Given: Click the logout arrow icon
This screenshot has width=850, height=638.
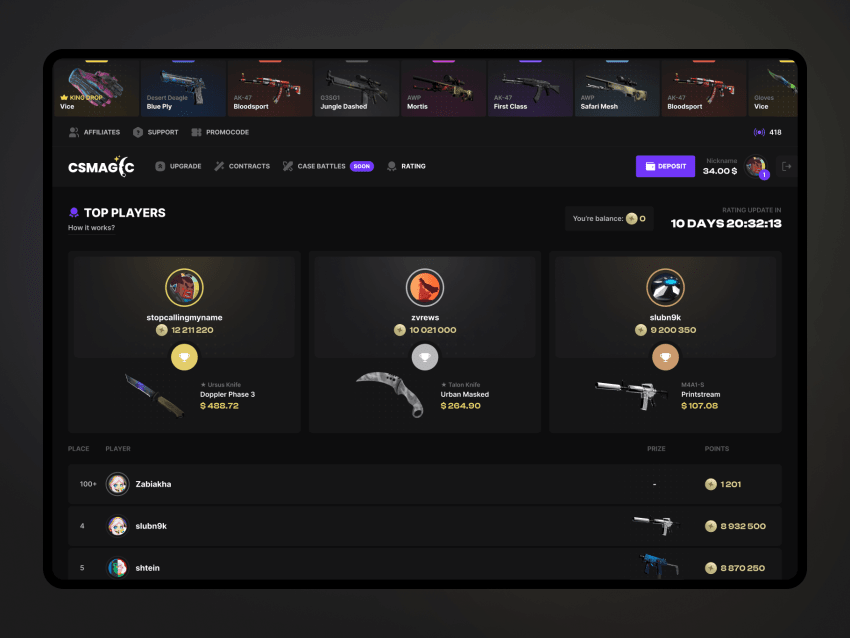Looking at the screenshot, I should tap(787, 166).
